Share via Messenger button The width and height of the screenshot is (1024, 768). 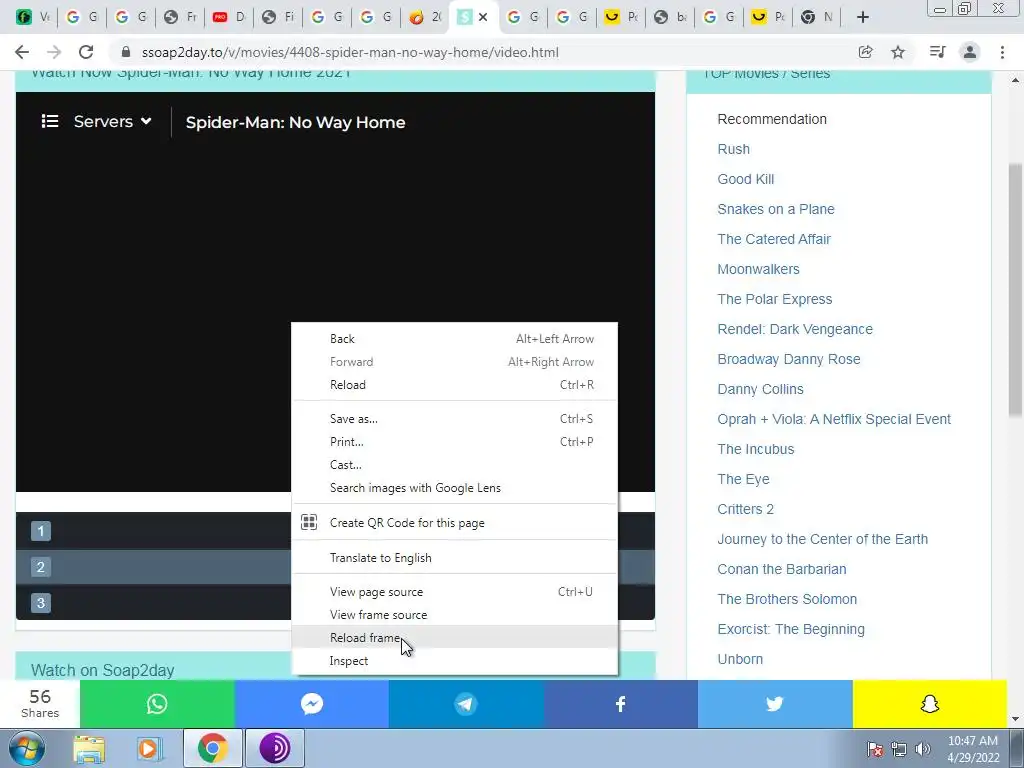point(312,703)
